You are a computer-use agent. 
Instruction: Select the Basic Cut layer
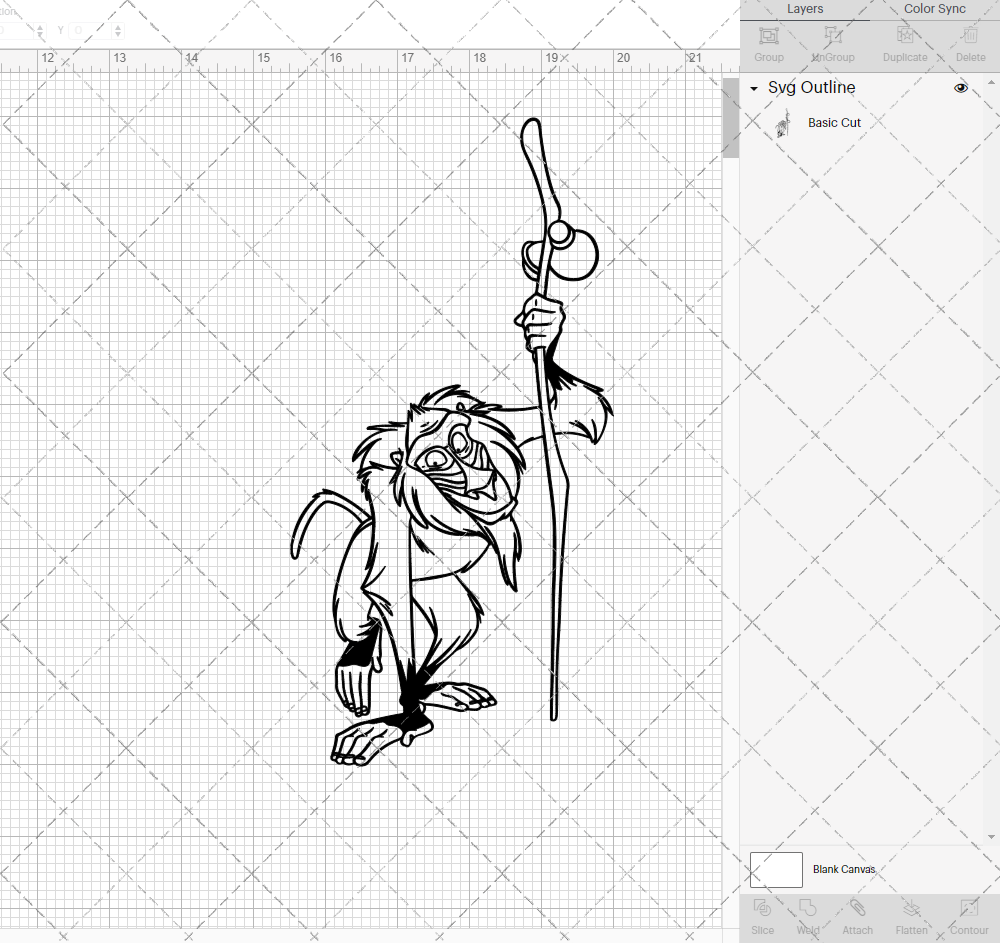[x=834, y=122]
